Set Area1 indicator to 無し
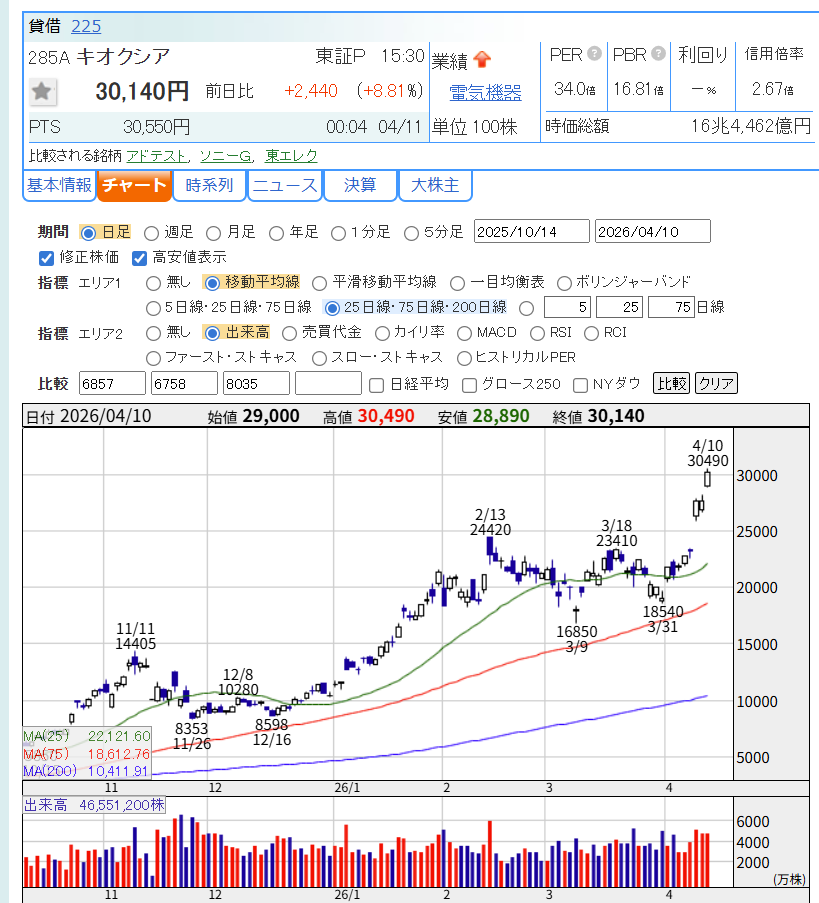Screen dimensions: 819x903 click(153, 283)
